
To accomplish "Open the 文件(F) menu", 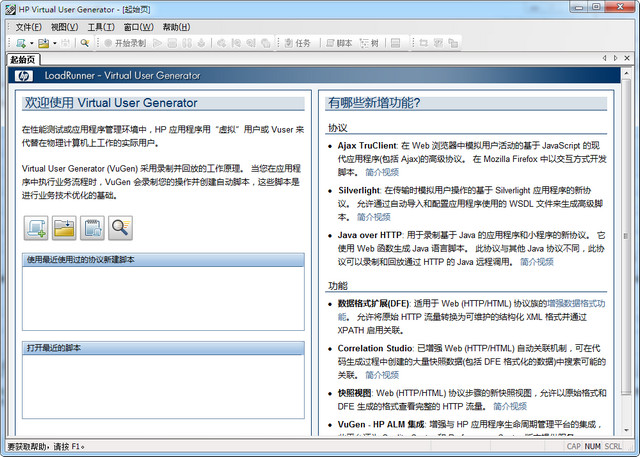I will tap(29, 27).
